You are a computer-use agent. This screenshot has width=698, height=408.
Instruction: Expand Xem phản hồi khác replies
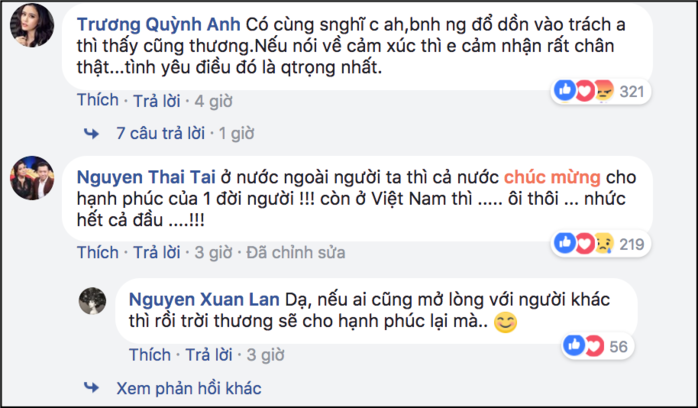(189, 388)
